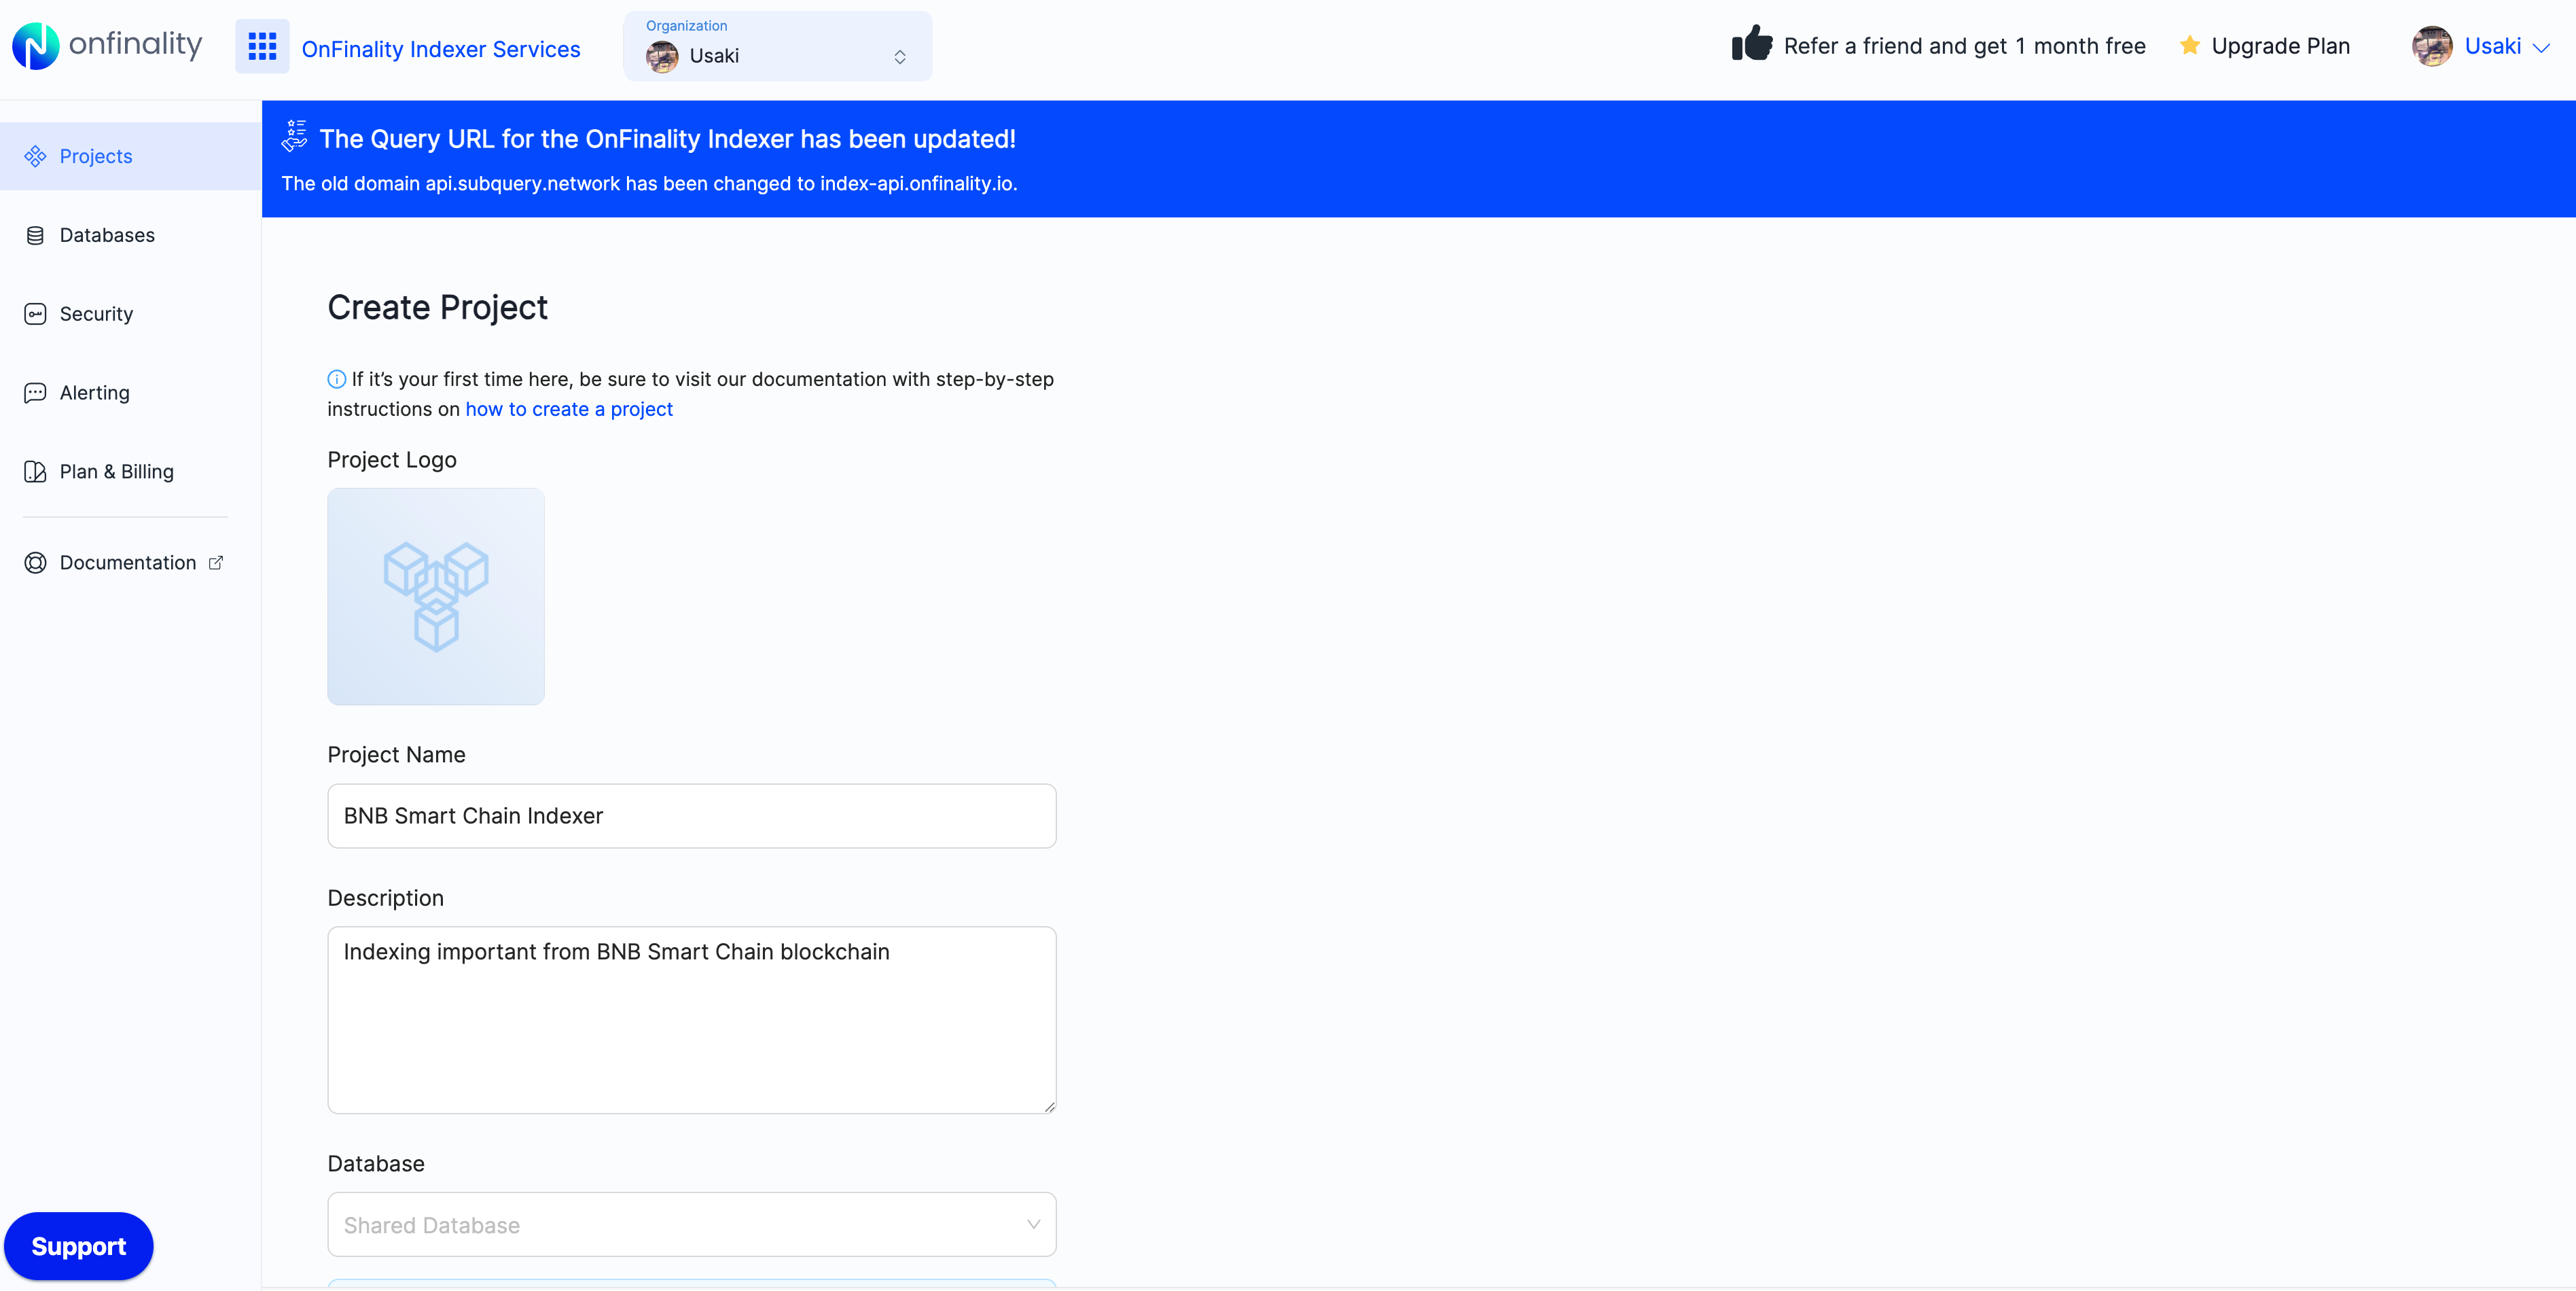Open Documentation from sidebar

click(x=127, y=563)
